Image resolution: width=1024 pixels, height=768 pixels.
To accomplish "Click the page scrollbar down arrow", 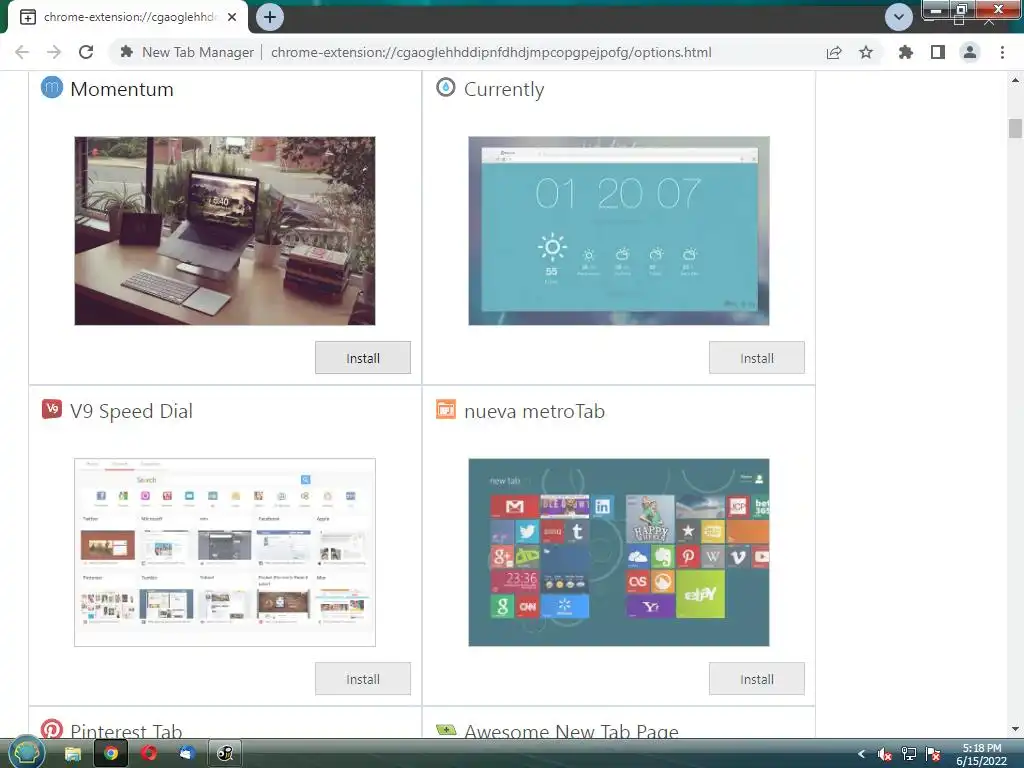I will point(1015,729).
